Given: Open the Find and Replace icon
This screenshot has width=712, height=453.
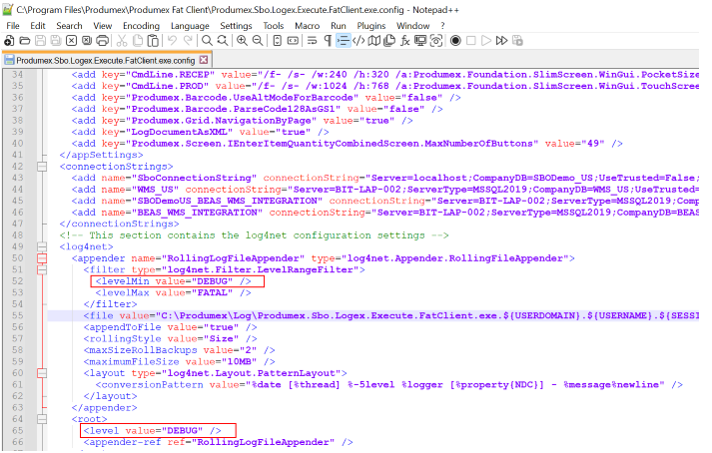Looking at the screenshot, I should point(222,41).
